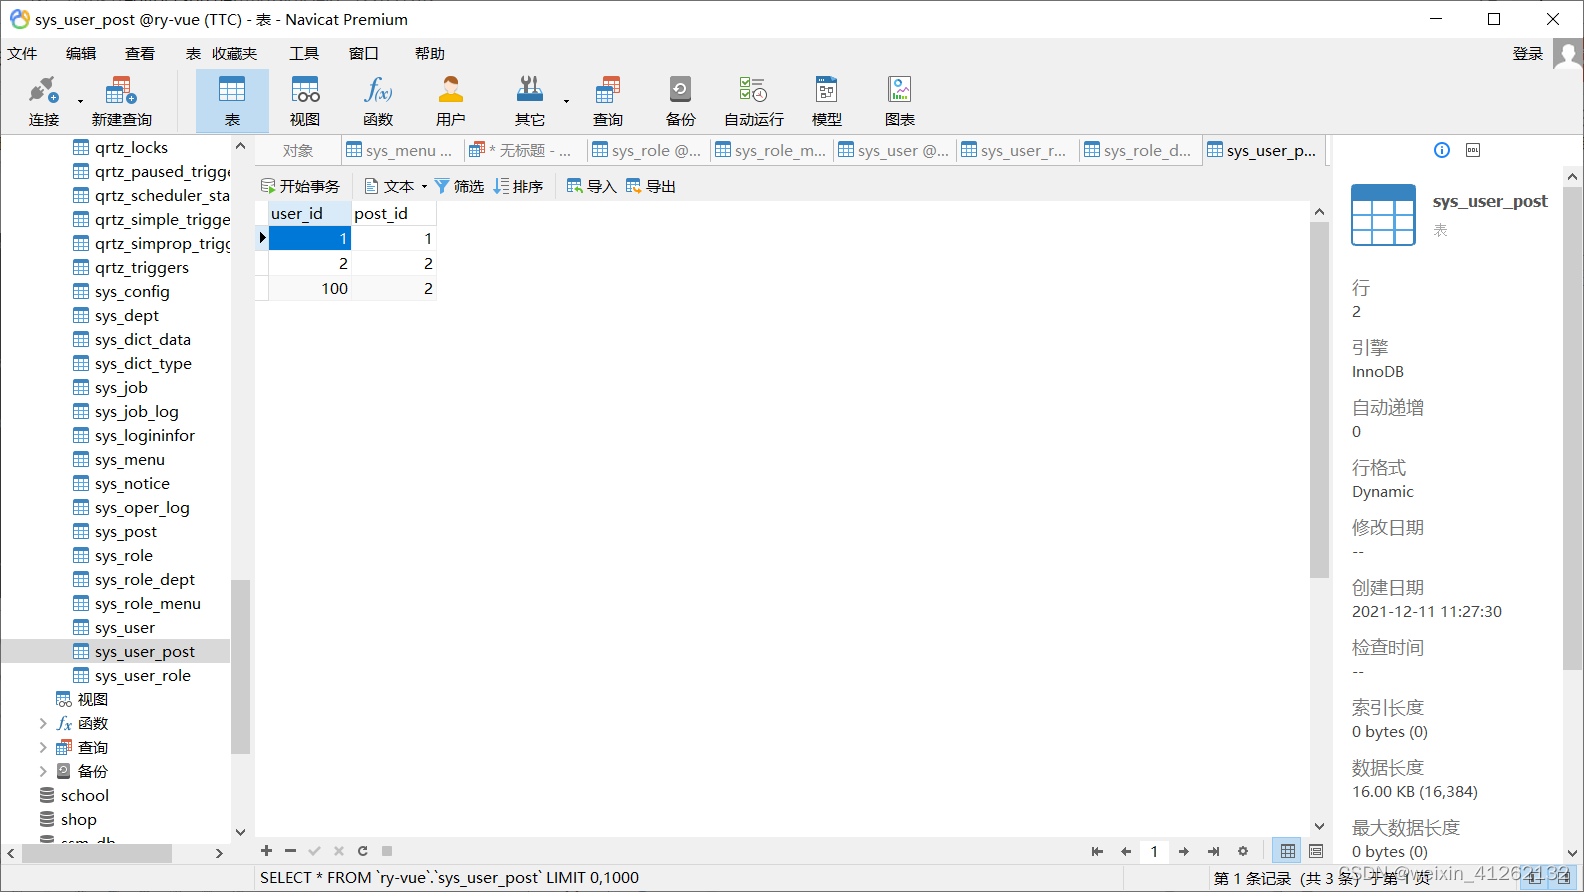This screenshot has height=892, width=1584.
Task: Click the Export (导出) button
Action: coord(650,186)
